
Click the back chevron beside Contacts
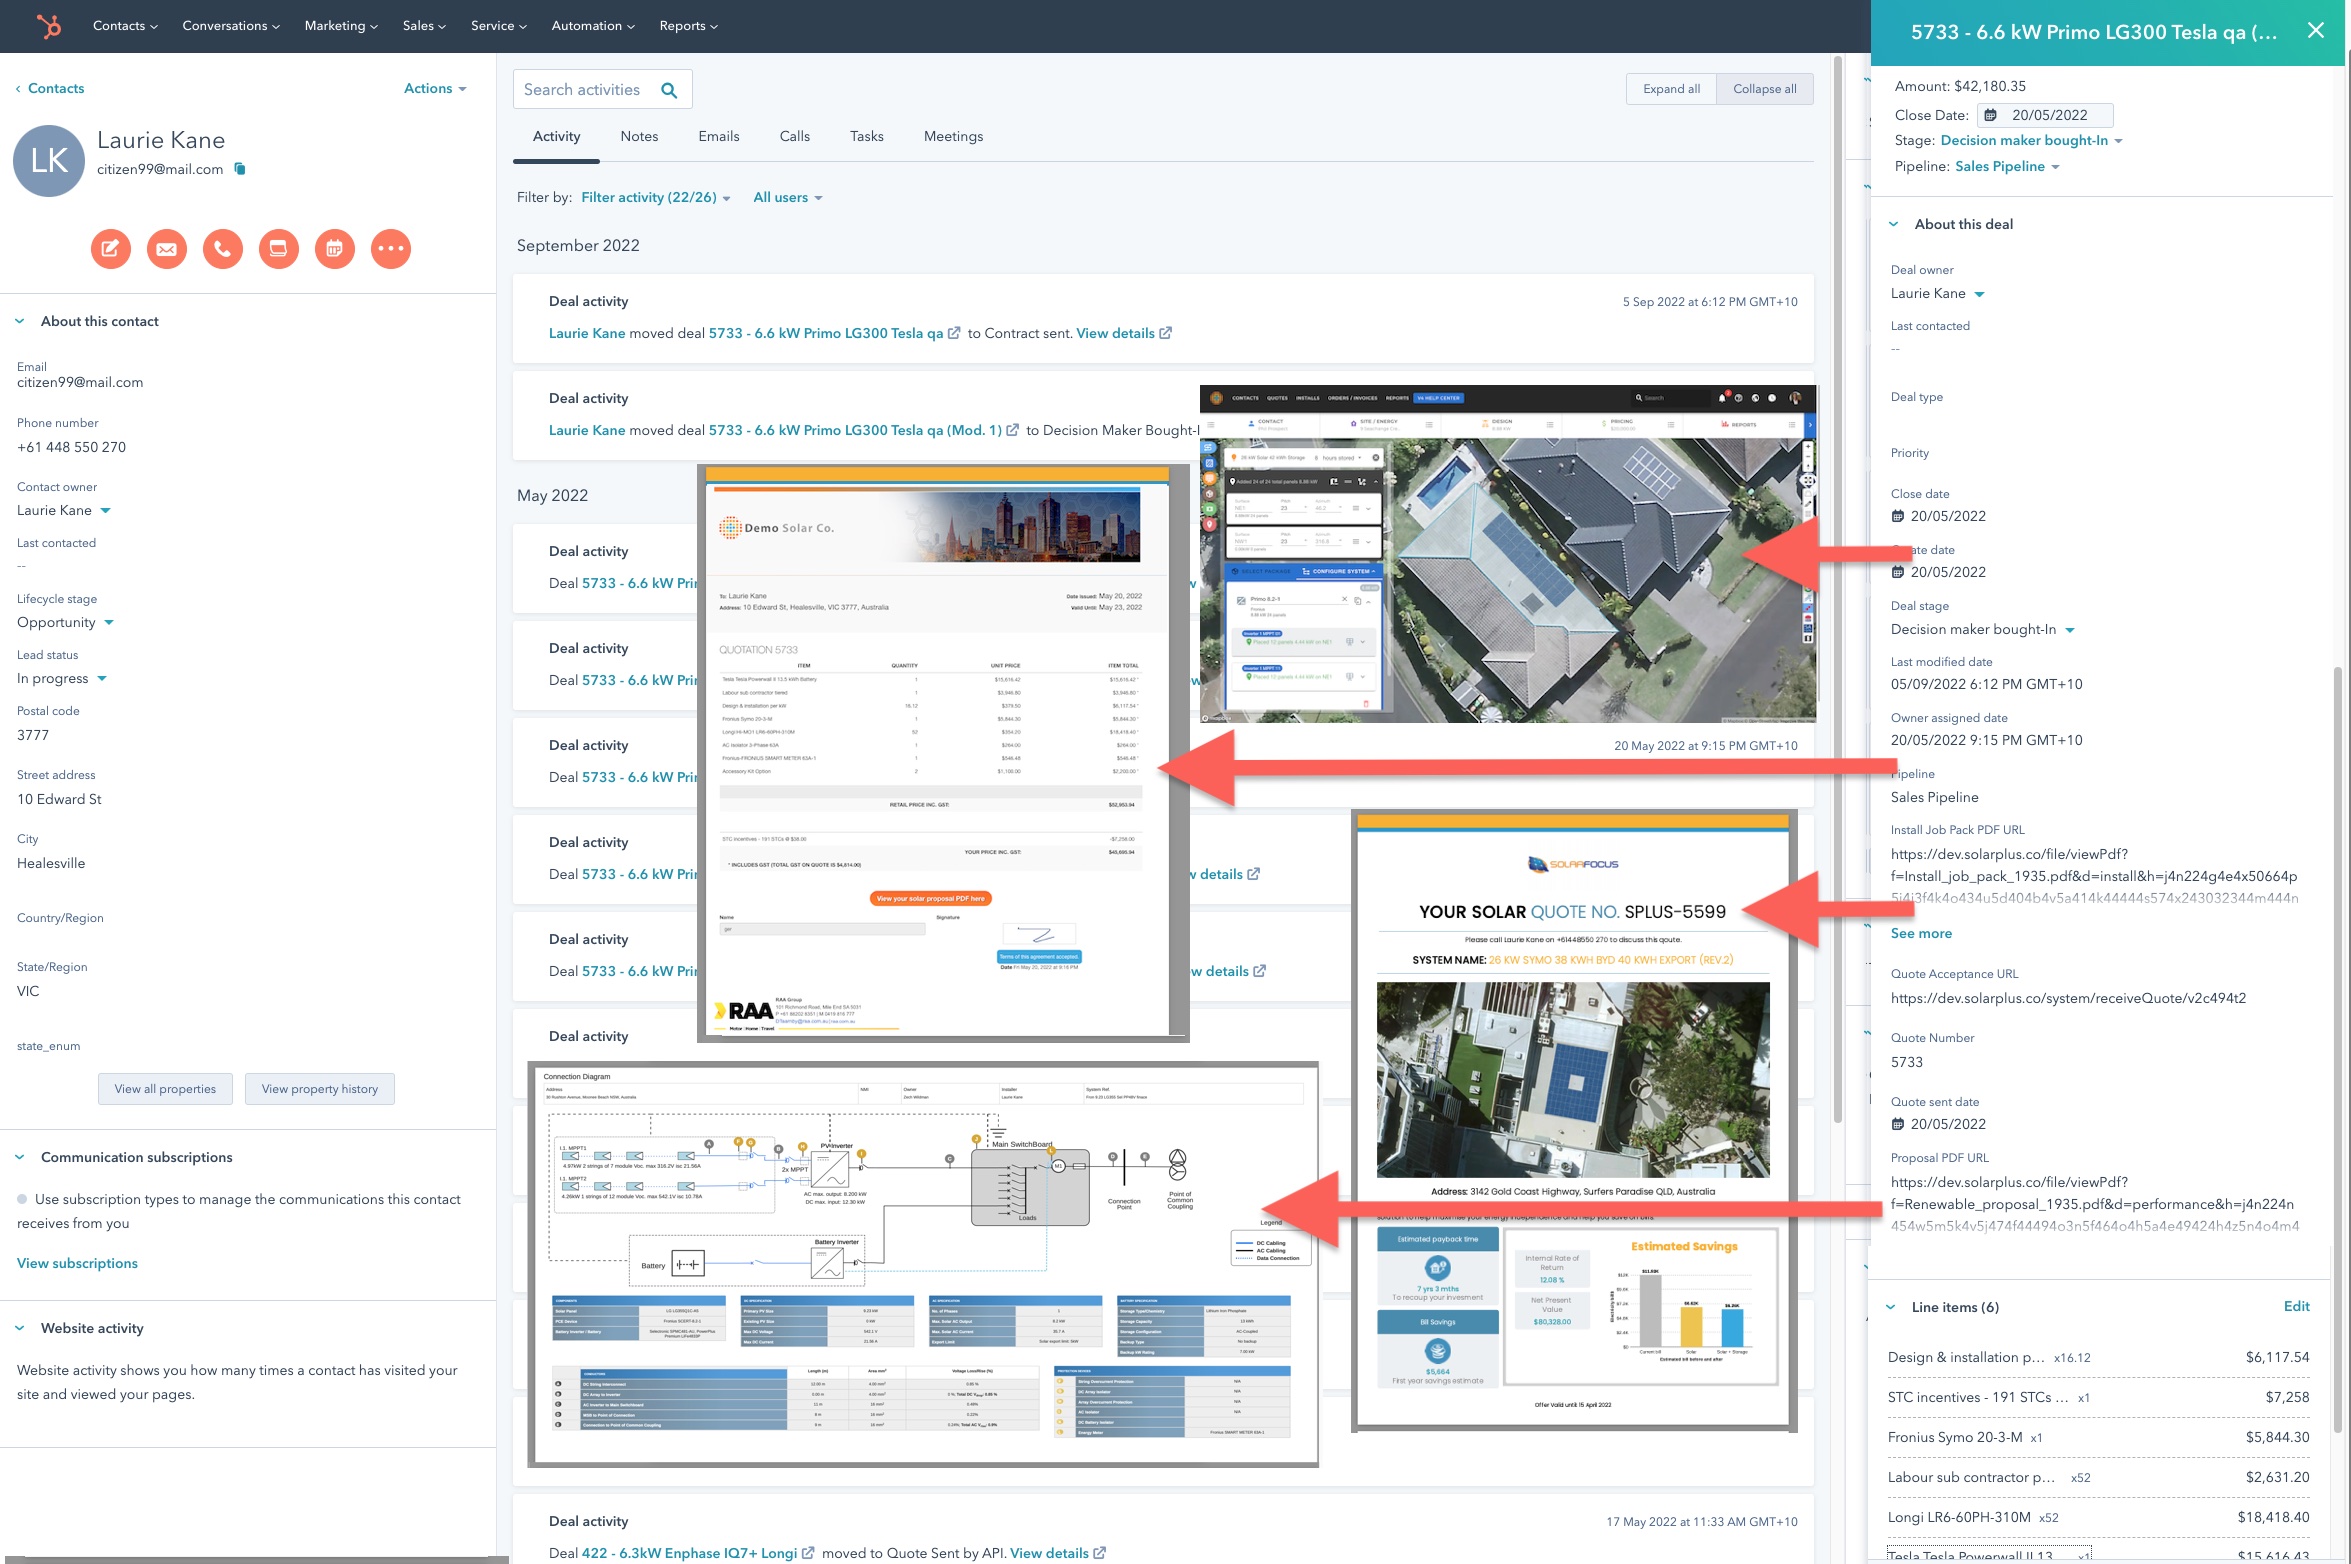click(x=18, y=89)
